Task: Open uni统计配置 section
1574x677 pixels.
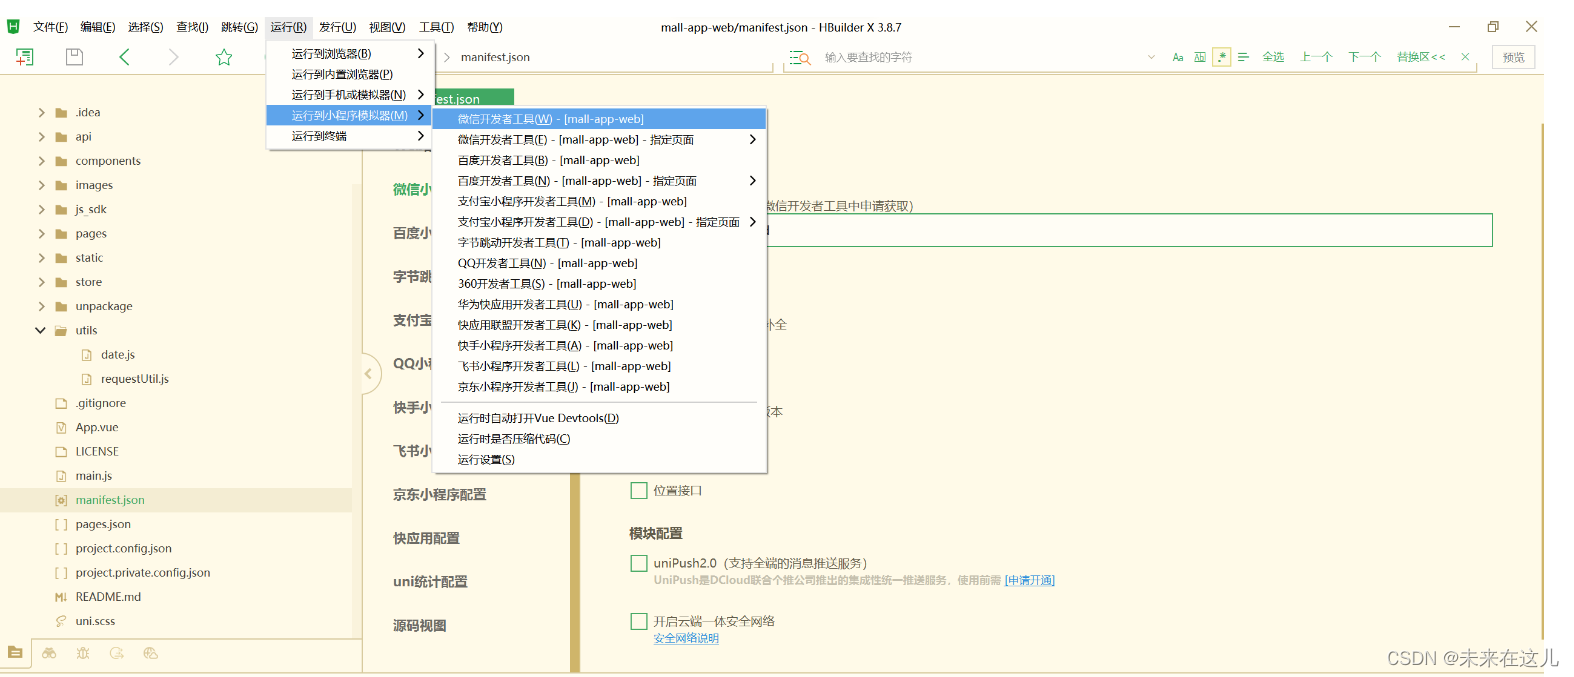Action: [x=430, y=582]
